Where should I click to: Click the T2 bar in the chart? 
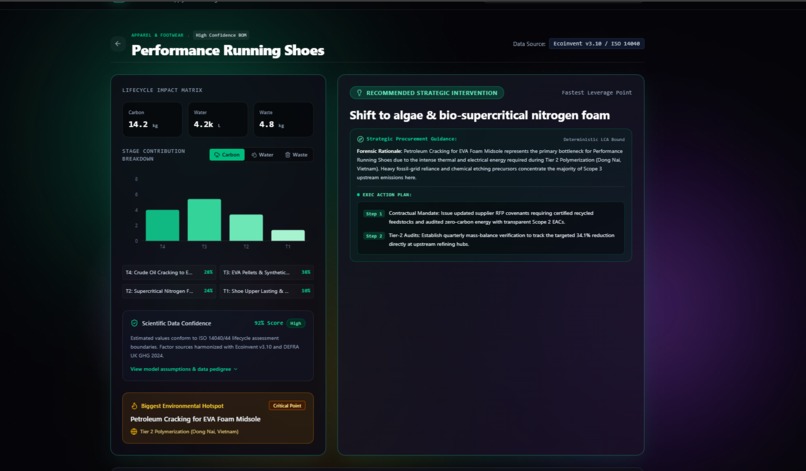pos(246,228)
